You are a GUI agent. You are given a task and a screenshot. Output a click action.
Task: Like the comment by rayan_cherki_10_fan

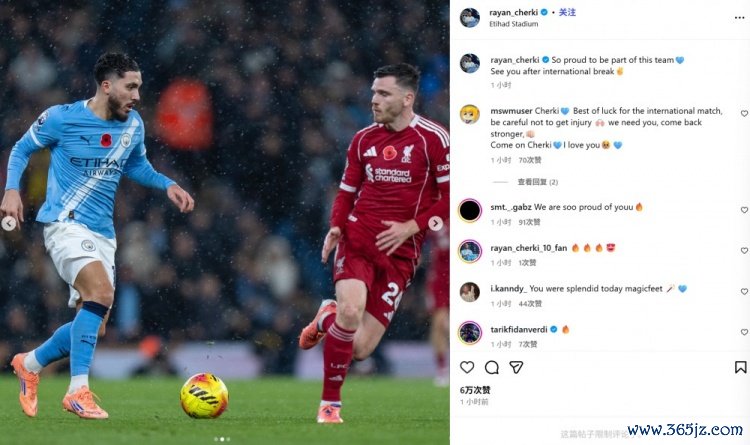744,250
